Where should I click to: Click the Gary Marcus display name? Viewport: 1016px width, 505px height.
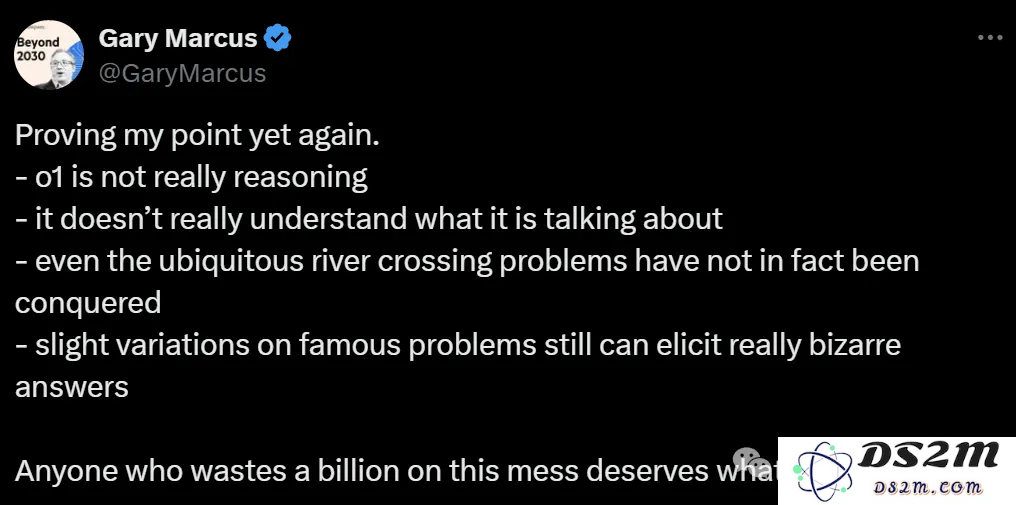click(178, 38)
